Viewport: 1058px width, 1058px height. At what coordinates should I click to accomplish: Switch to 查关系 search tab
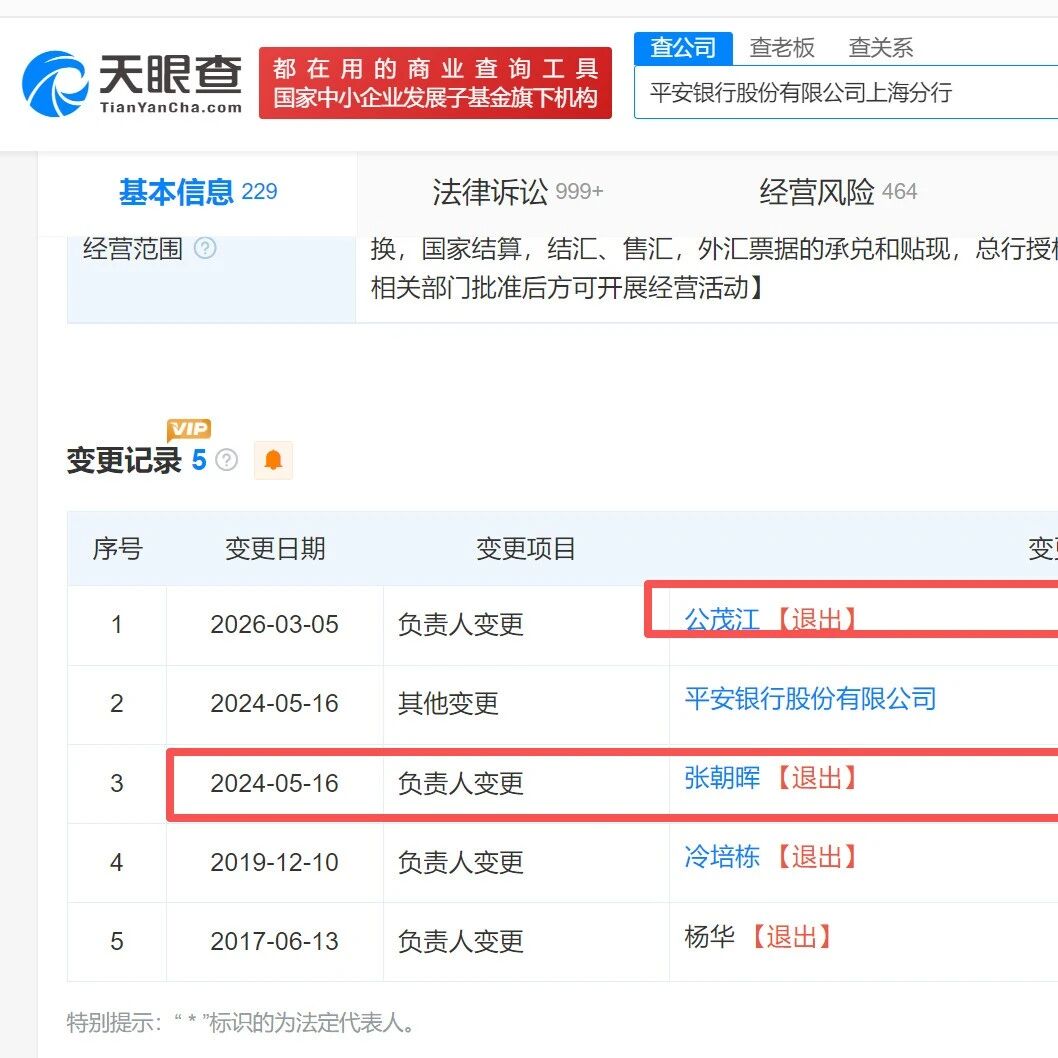pos(881,48)
